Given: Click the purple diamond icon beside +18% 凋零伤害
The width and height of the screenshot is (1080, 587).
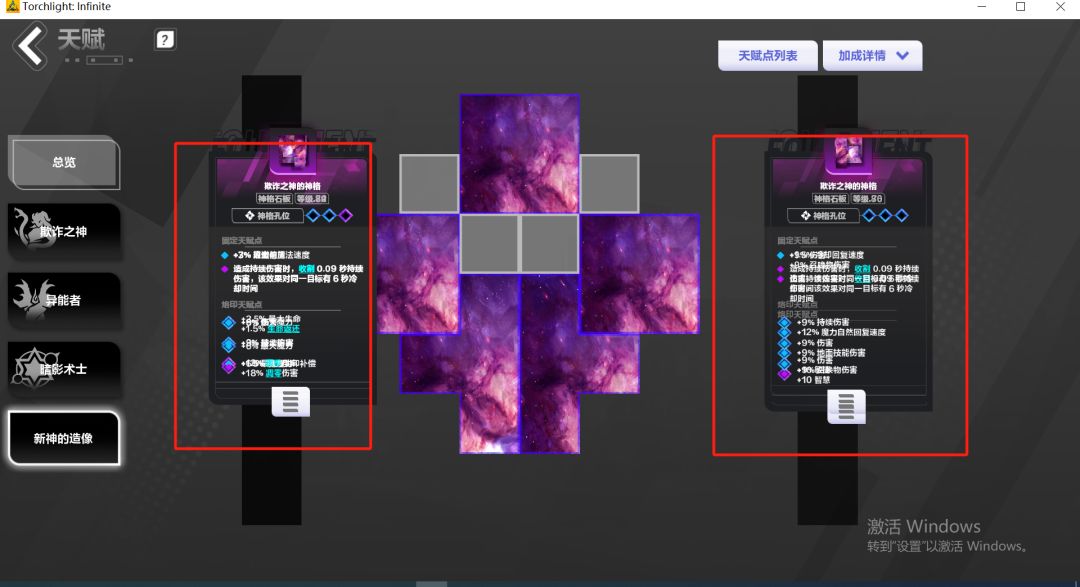Looking at the screenshot, I should (x=229, y=365).
